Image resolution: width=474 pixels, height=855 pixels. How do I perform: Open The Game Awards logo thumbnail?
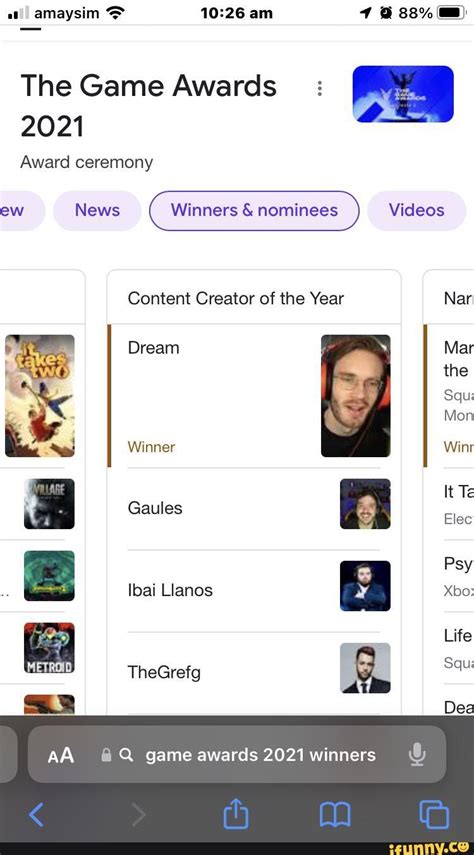point(403,94)
